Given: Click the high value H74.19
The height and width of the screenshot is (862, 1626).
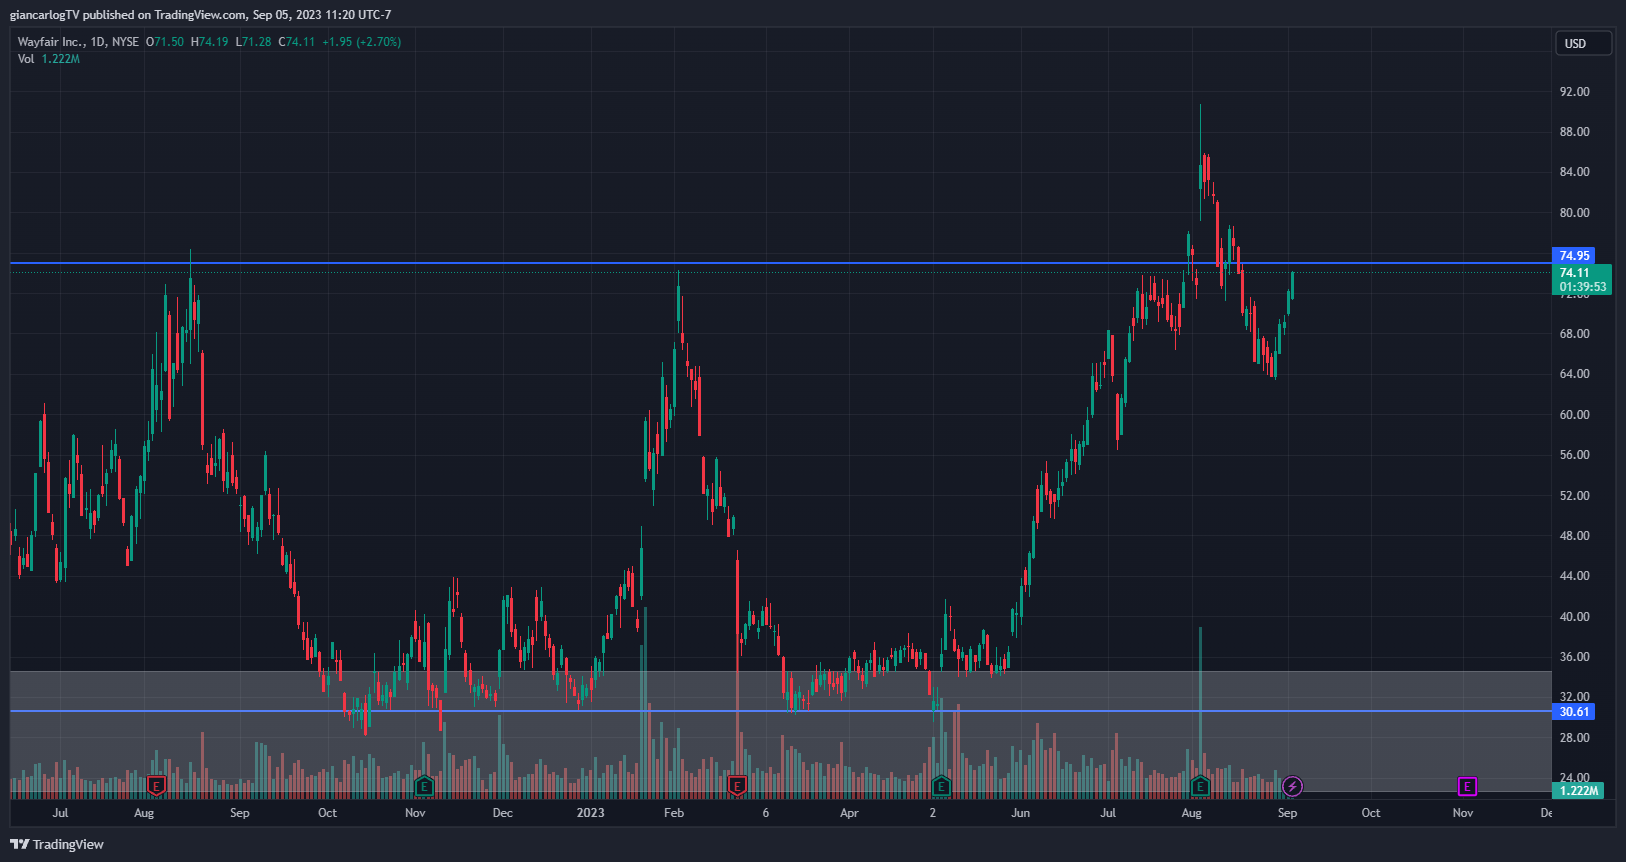Looking at the screenshot, I should 210,42.
